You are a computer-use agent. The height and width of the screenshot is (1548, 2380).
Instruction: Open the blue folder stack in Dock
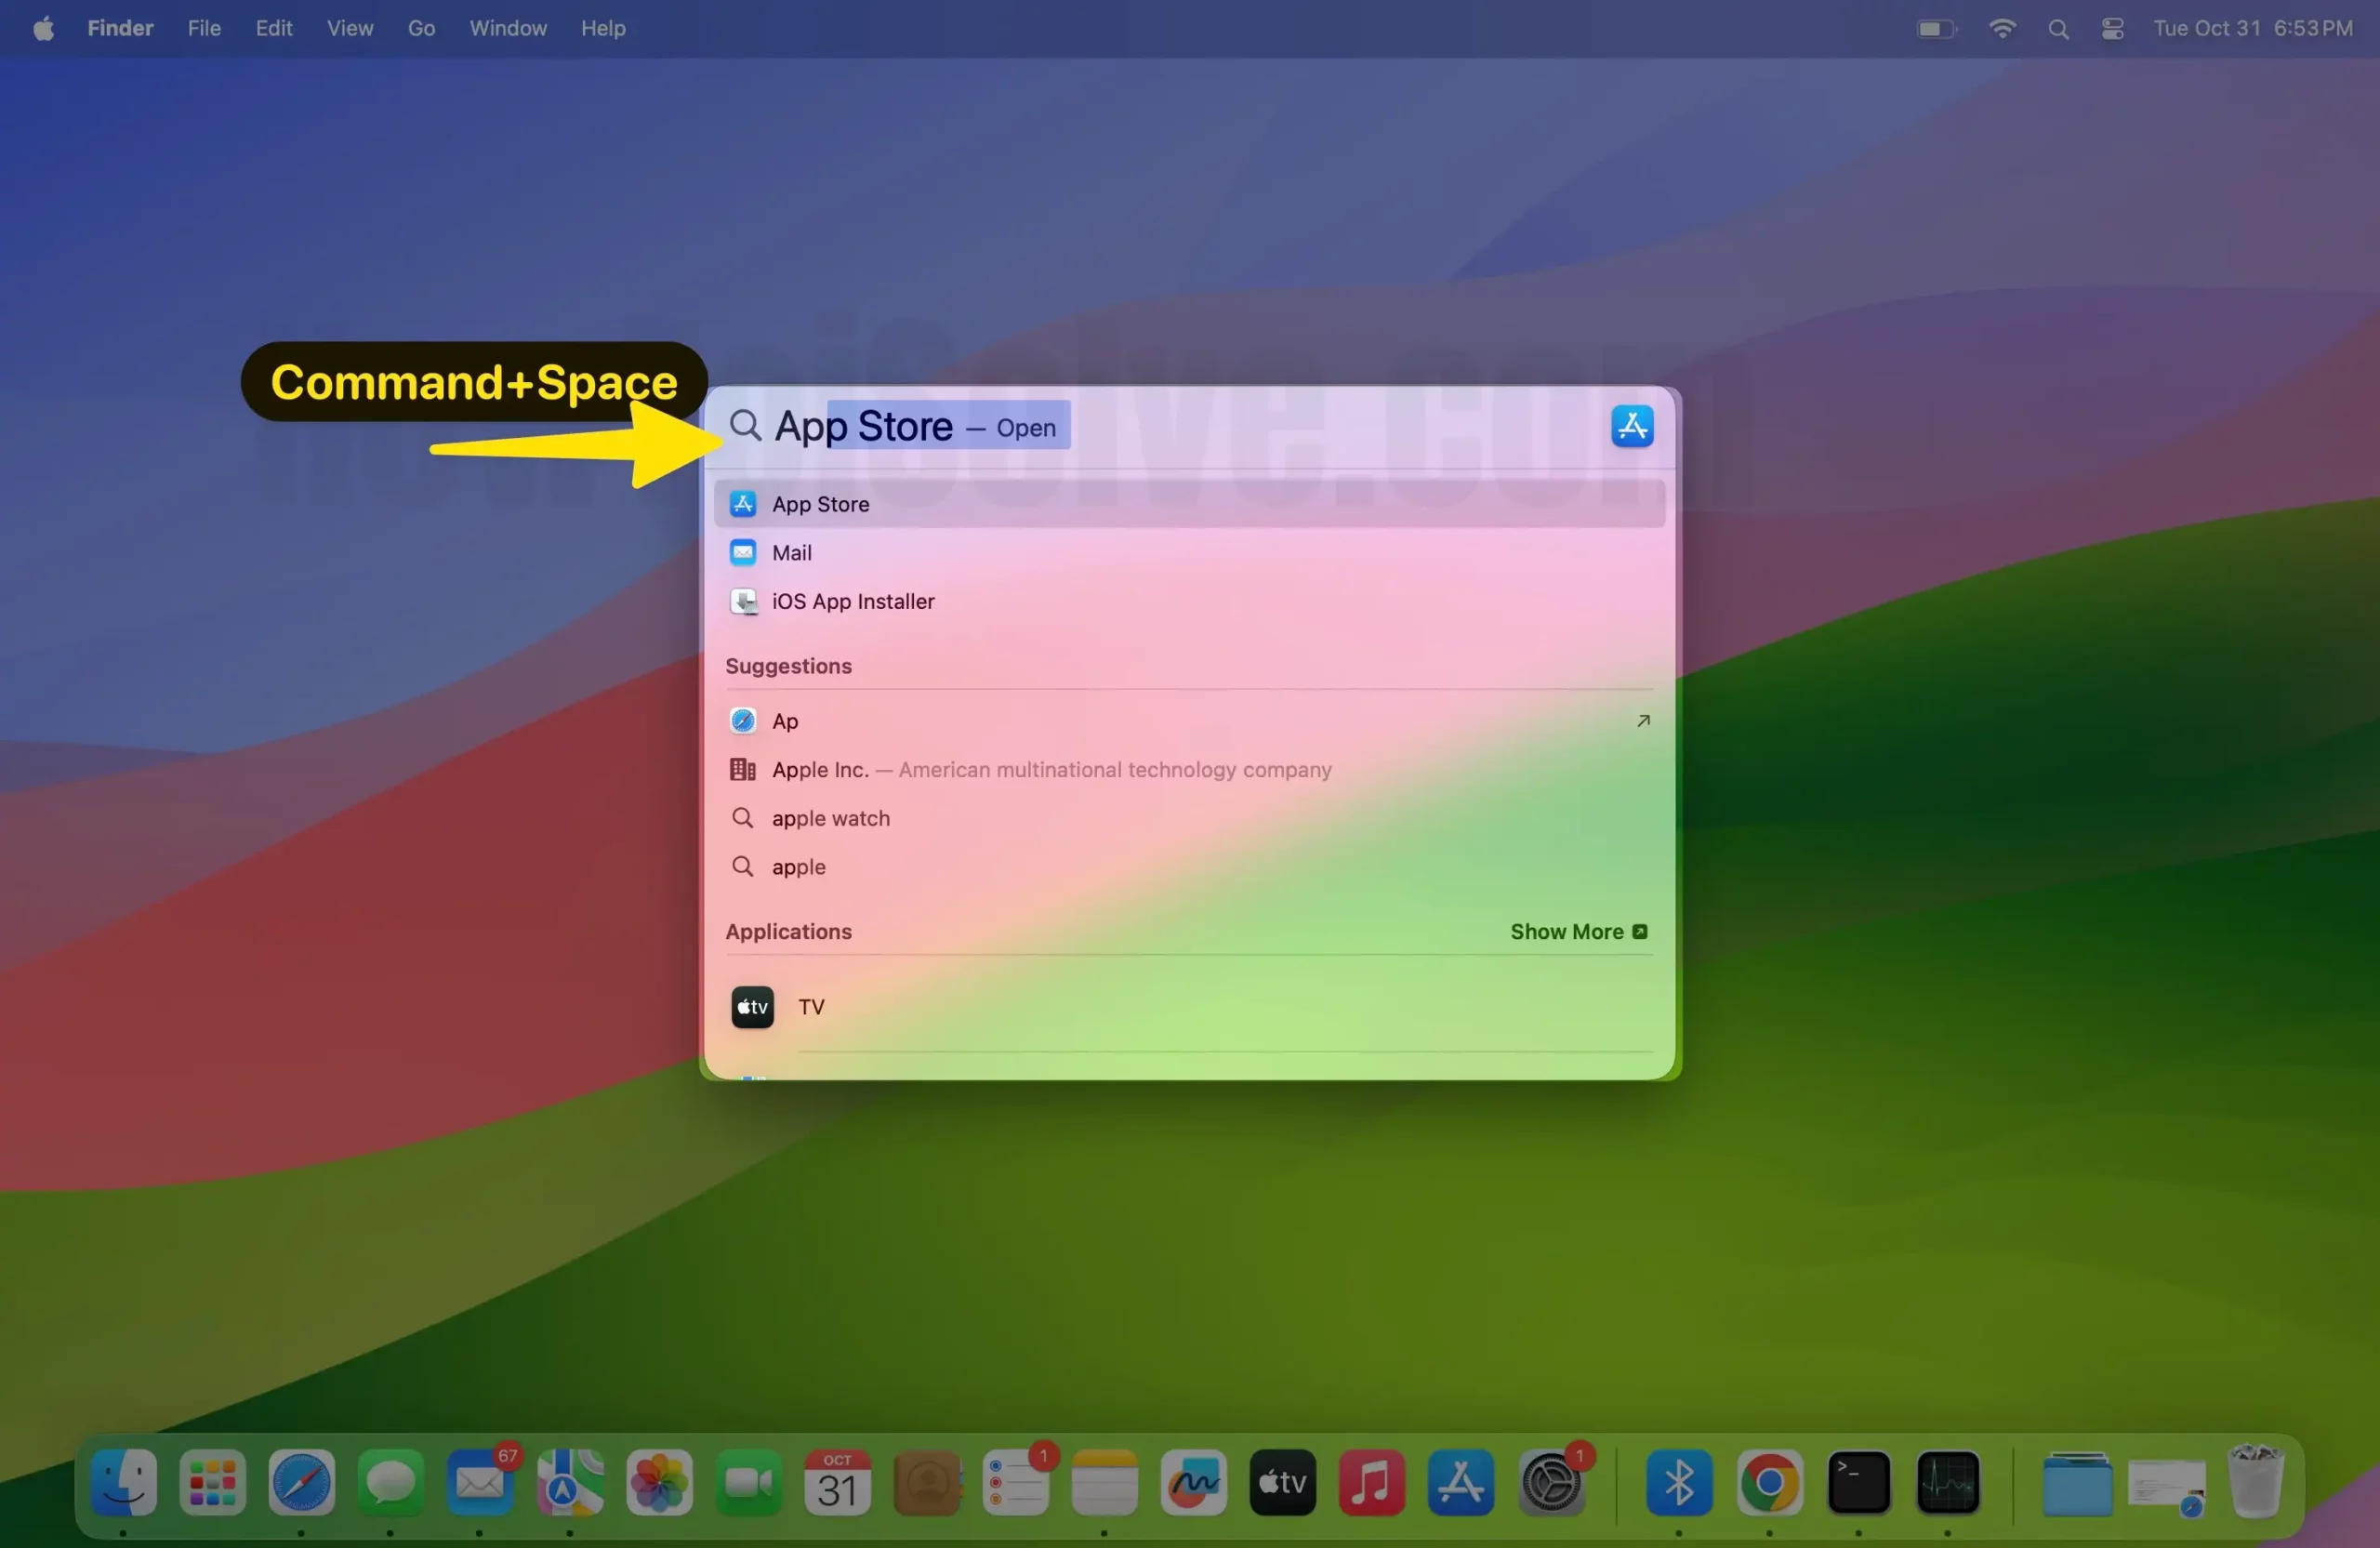(2077, 1484)
